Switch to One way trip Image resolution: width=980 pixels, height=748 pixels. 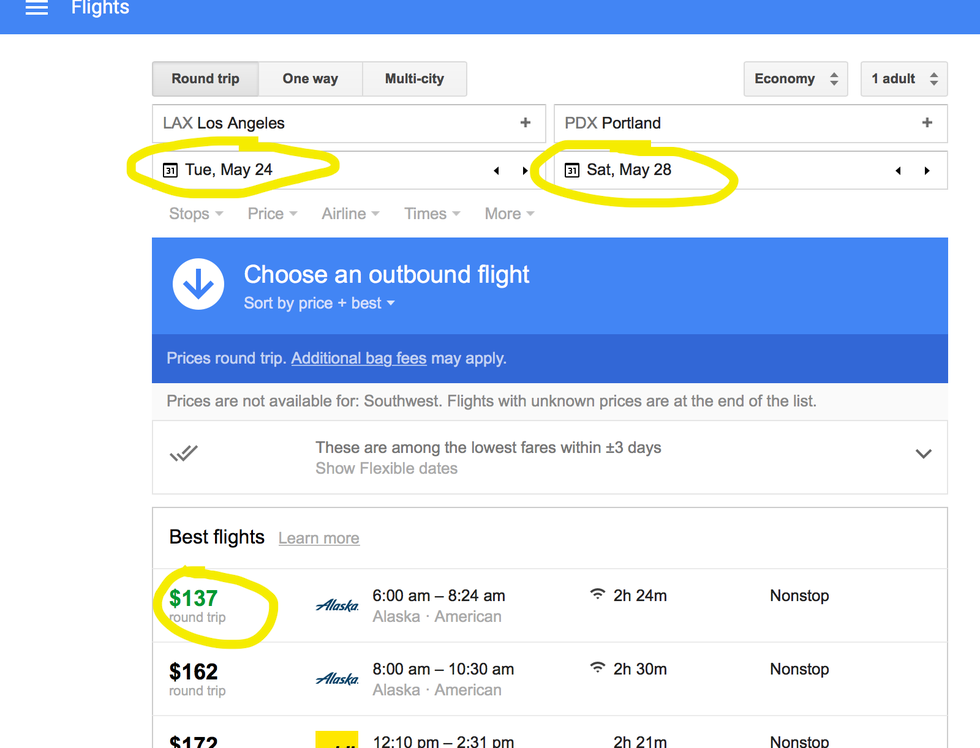click(x=310, y=79)
